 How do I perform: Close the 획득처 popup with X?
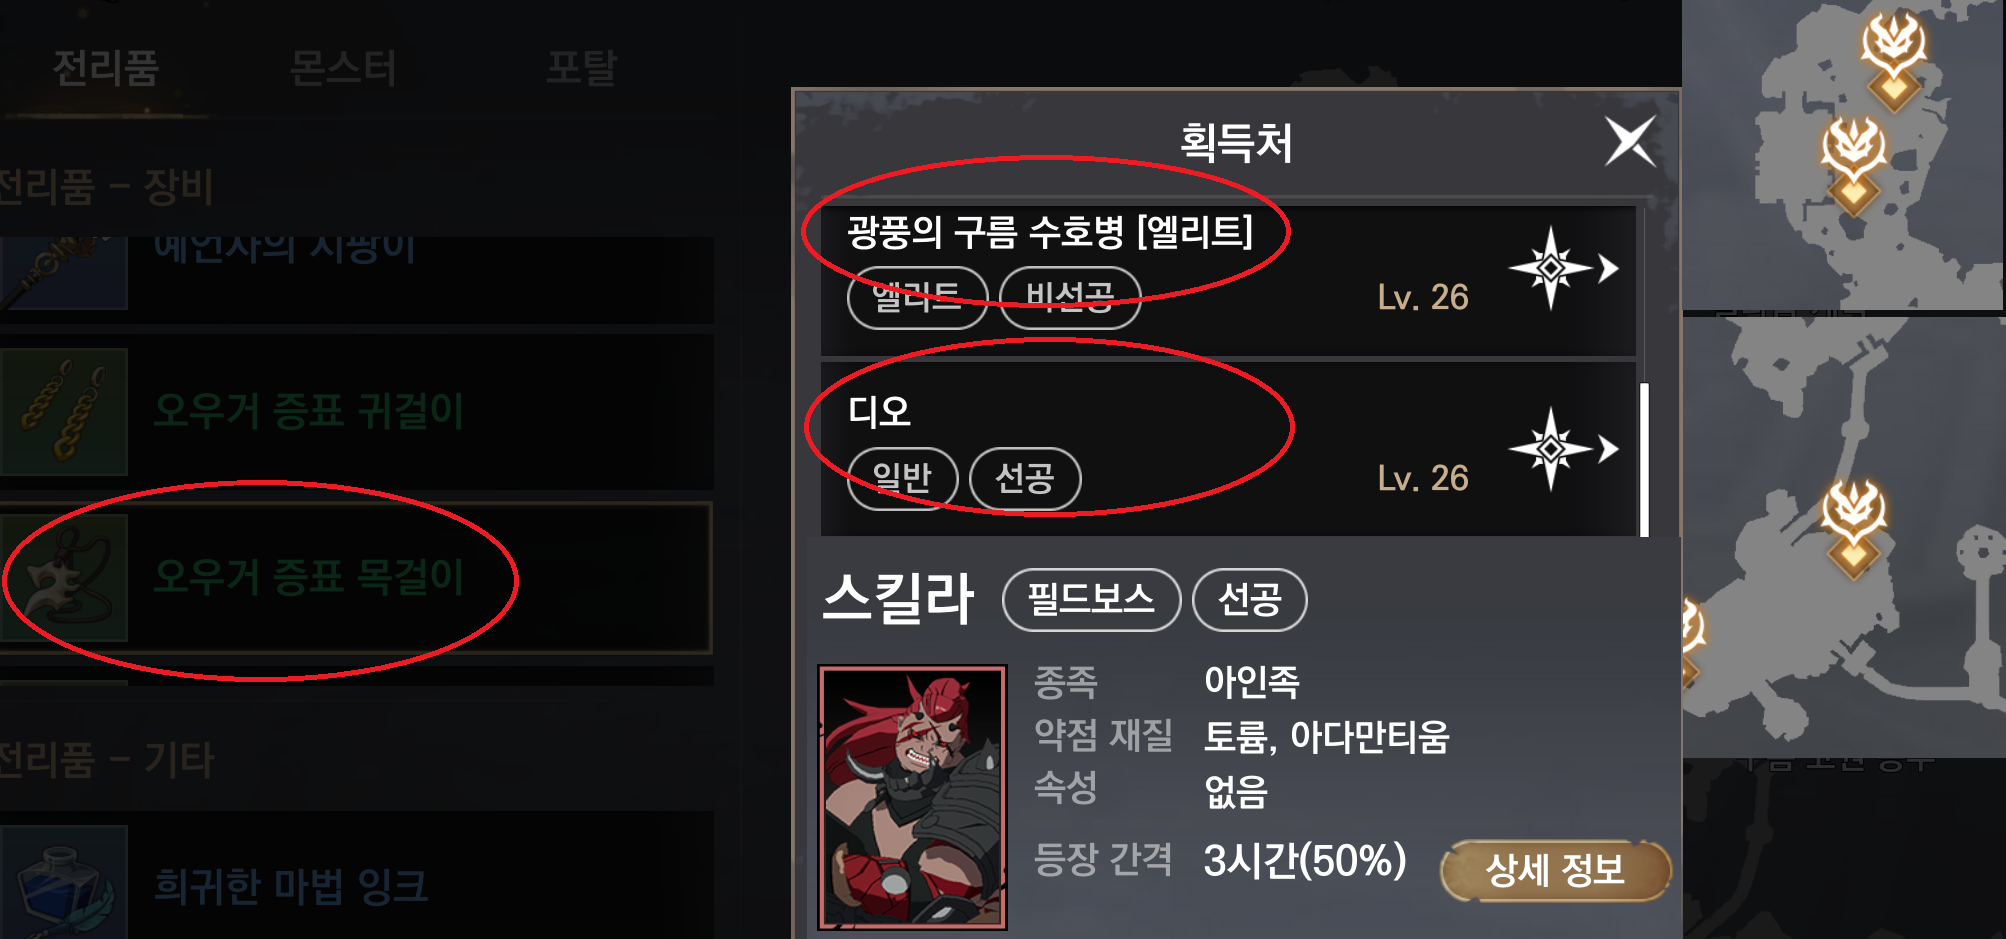tap(1630, 141)
